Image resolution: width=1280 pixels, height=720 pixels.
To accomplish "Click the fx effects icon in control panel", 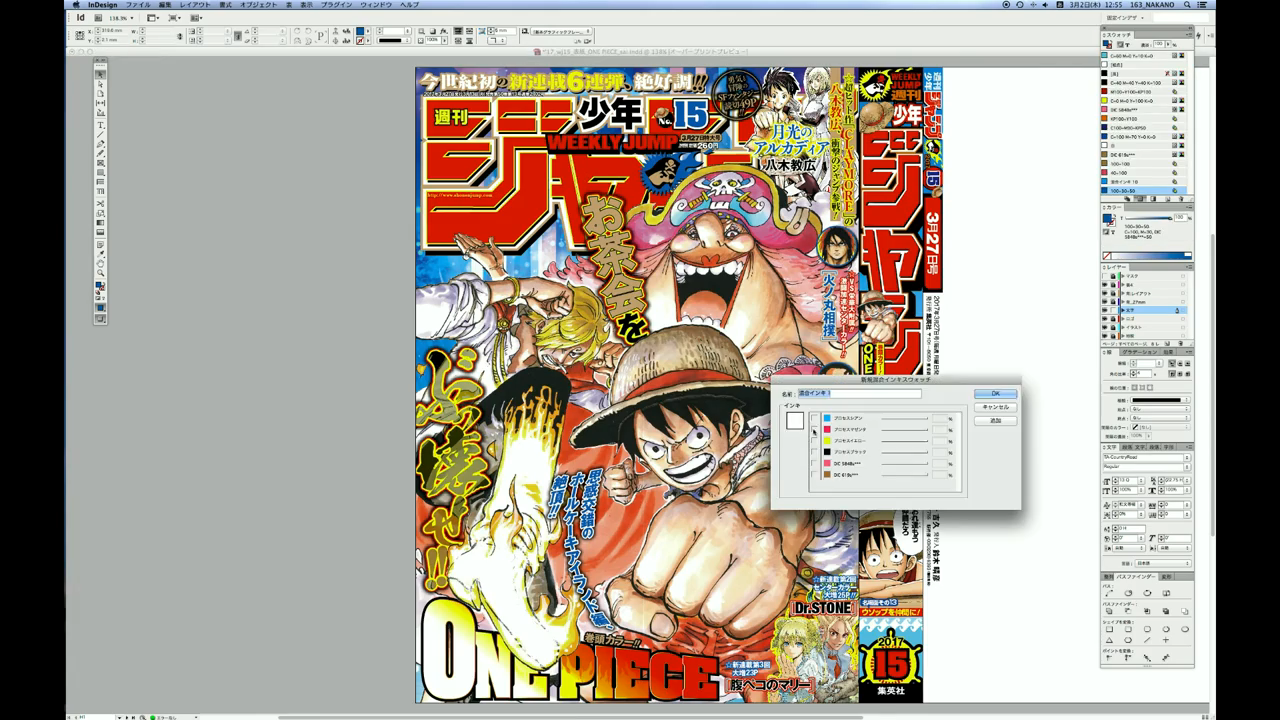I will coord(444,31).
